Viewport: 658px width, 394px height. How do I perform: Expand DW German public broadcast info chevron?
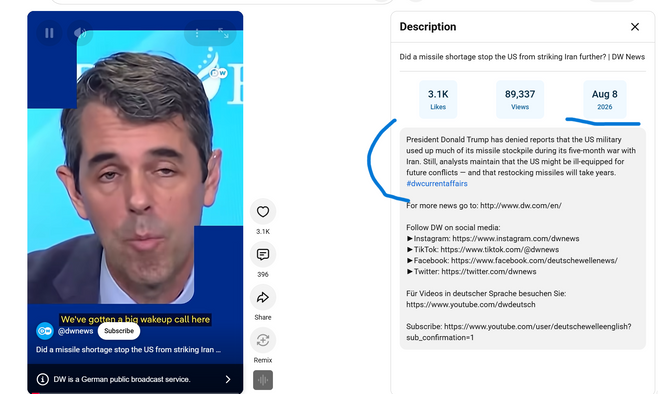(x=228, y=379)
